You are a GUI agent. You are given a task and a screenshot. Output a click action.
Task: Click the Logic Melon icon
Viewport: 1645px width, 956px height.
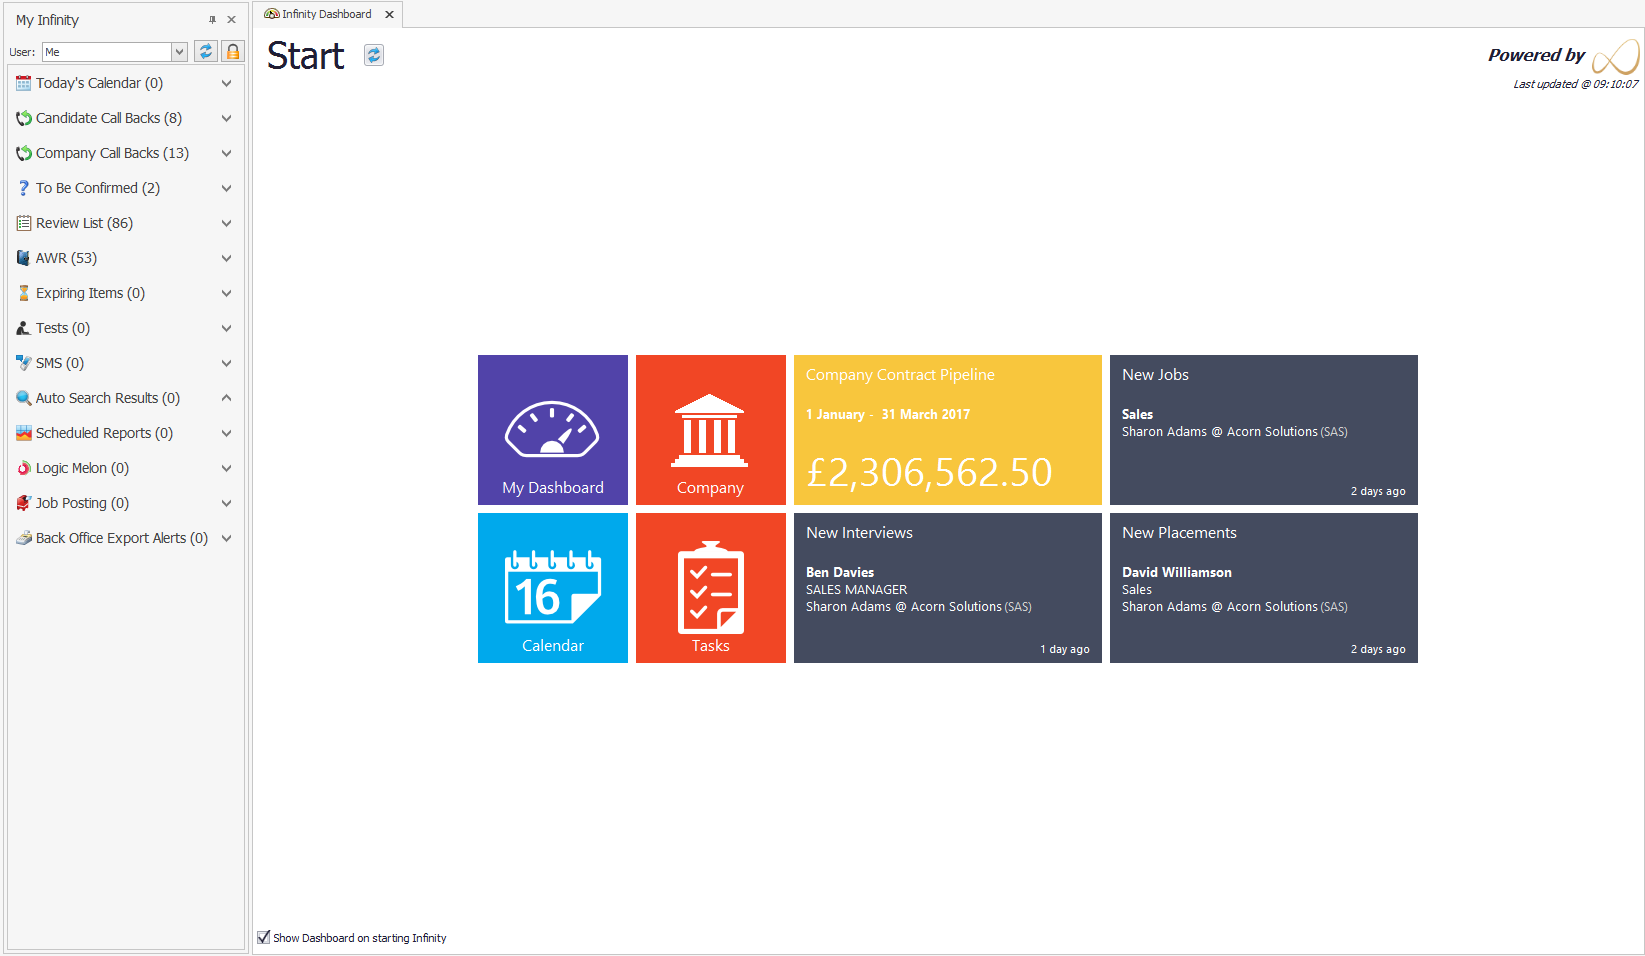(24, 468)
